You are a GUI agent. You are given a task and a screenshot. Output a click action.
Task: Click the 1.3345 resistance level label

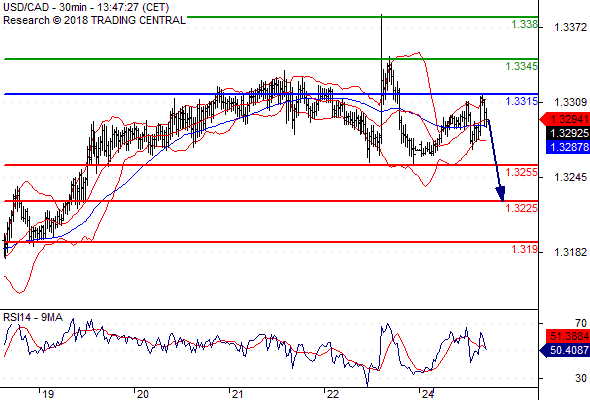pos(522,66)
